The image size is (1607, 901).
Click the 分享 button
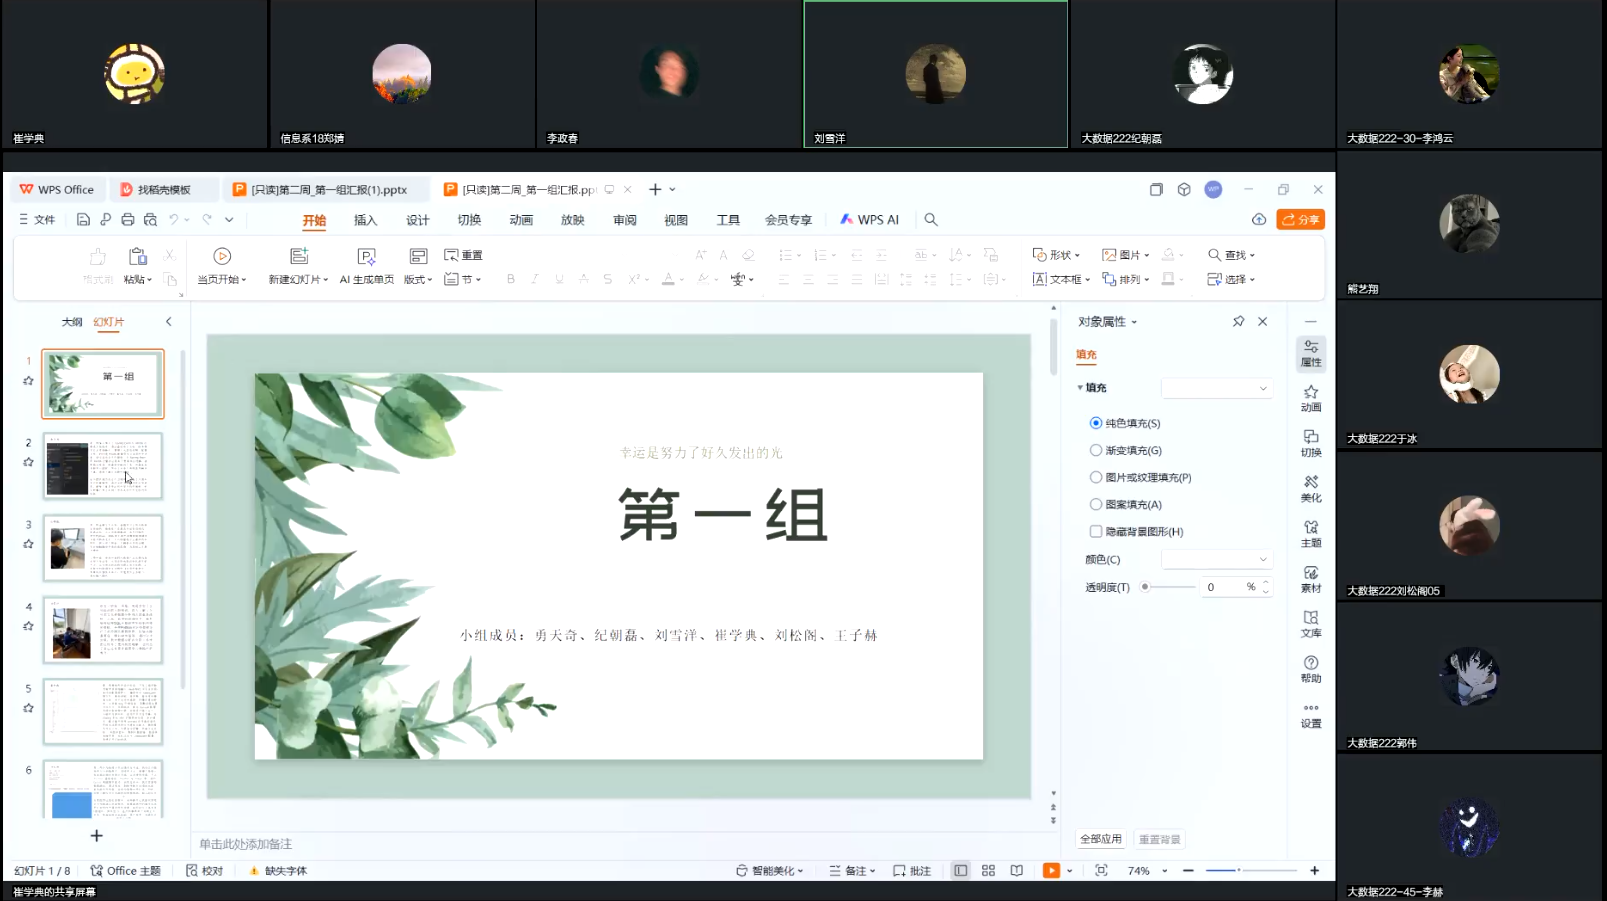coord(1300,220)
